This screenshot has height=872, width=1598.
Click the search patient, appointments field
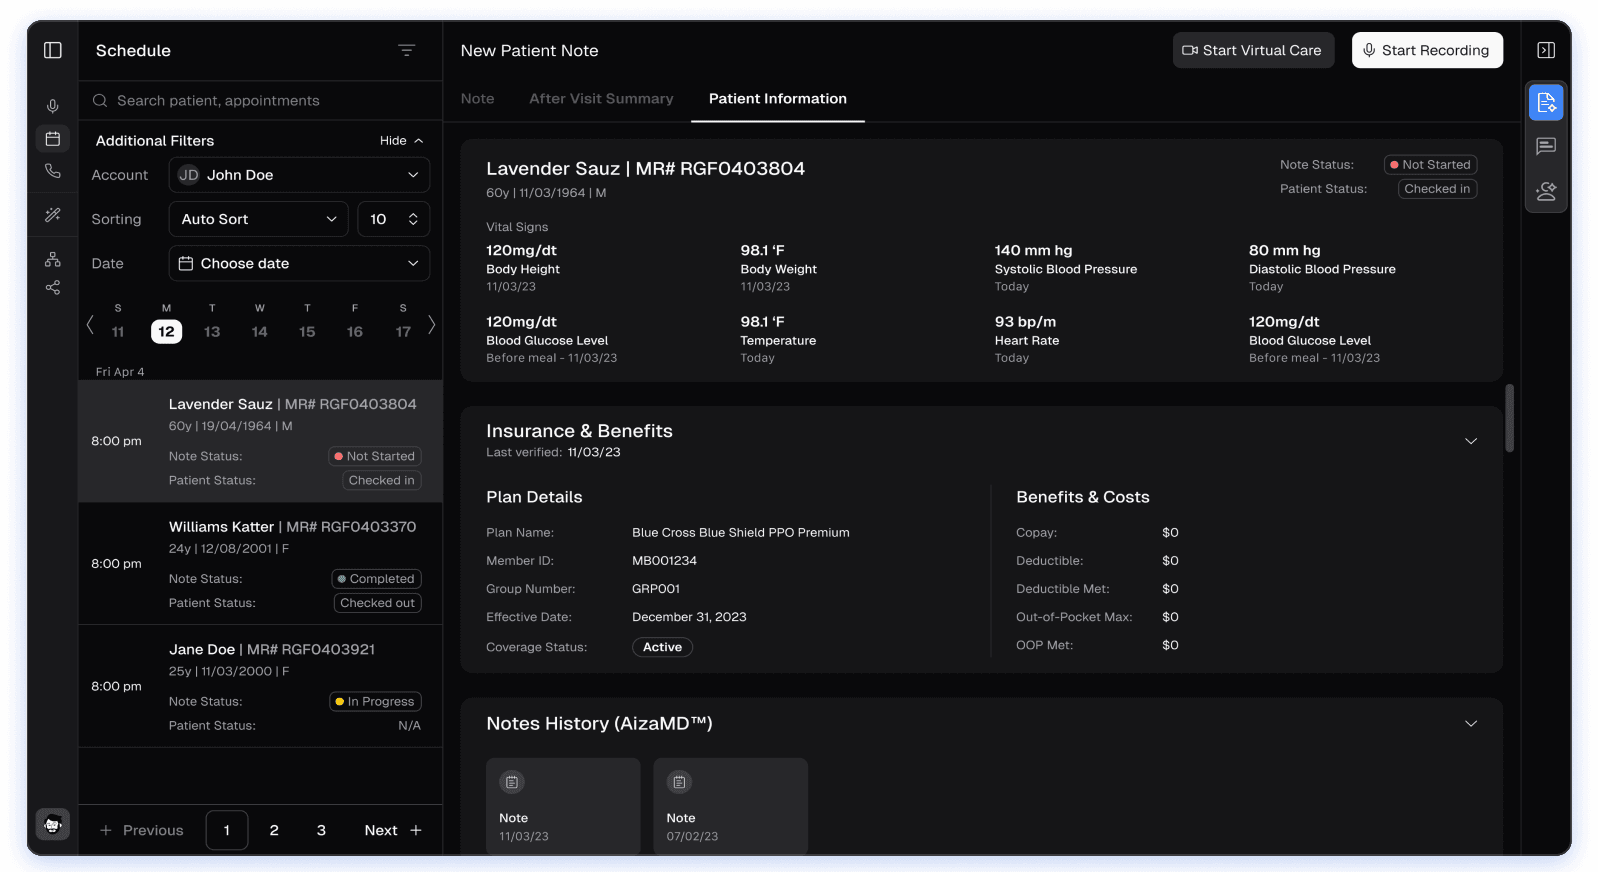(x=260, y=101)
